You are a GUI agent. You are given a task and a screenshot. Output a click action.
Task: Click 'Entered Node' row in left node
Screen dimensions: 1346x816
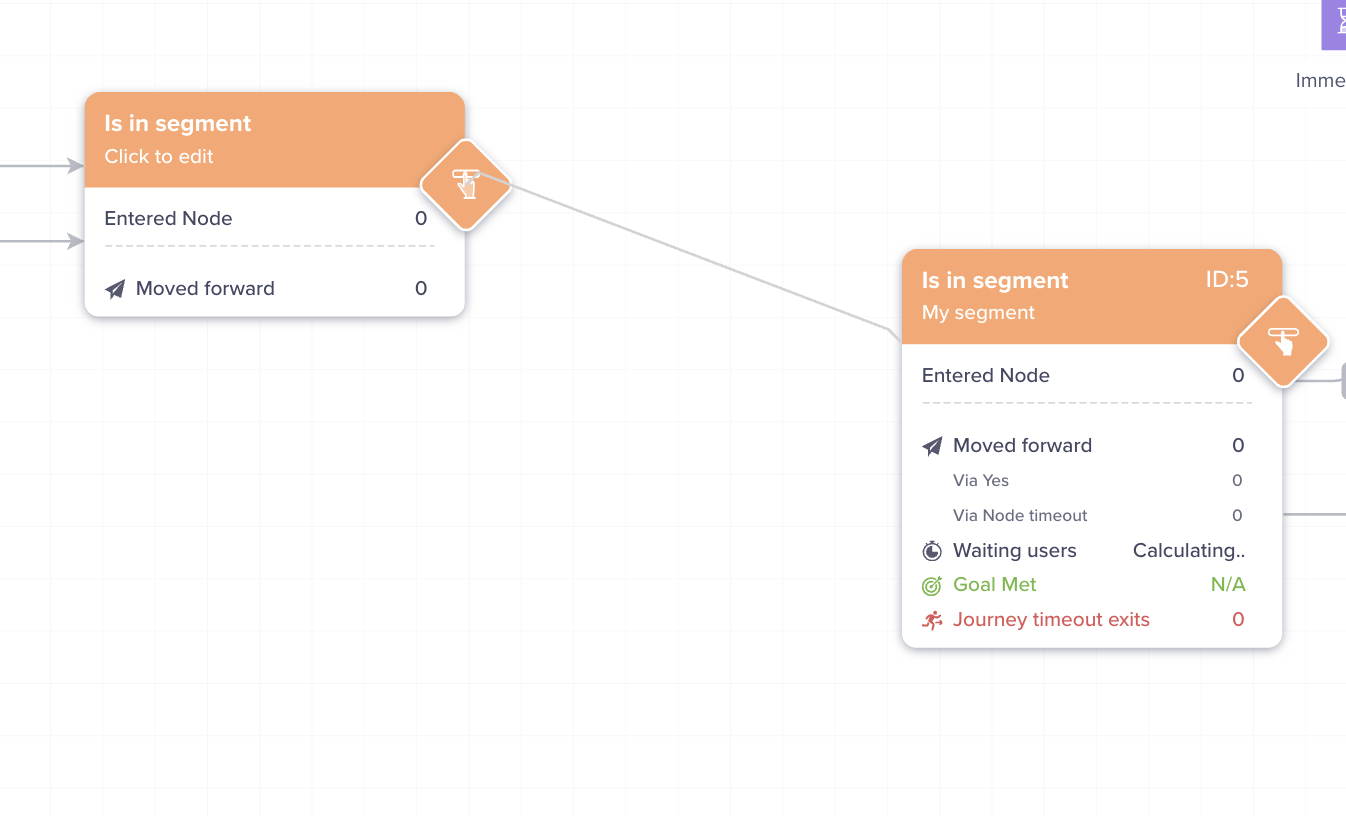pos(265,219)
